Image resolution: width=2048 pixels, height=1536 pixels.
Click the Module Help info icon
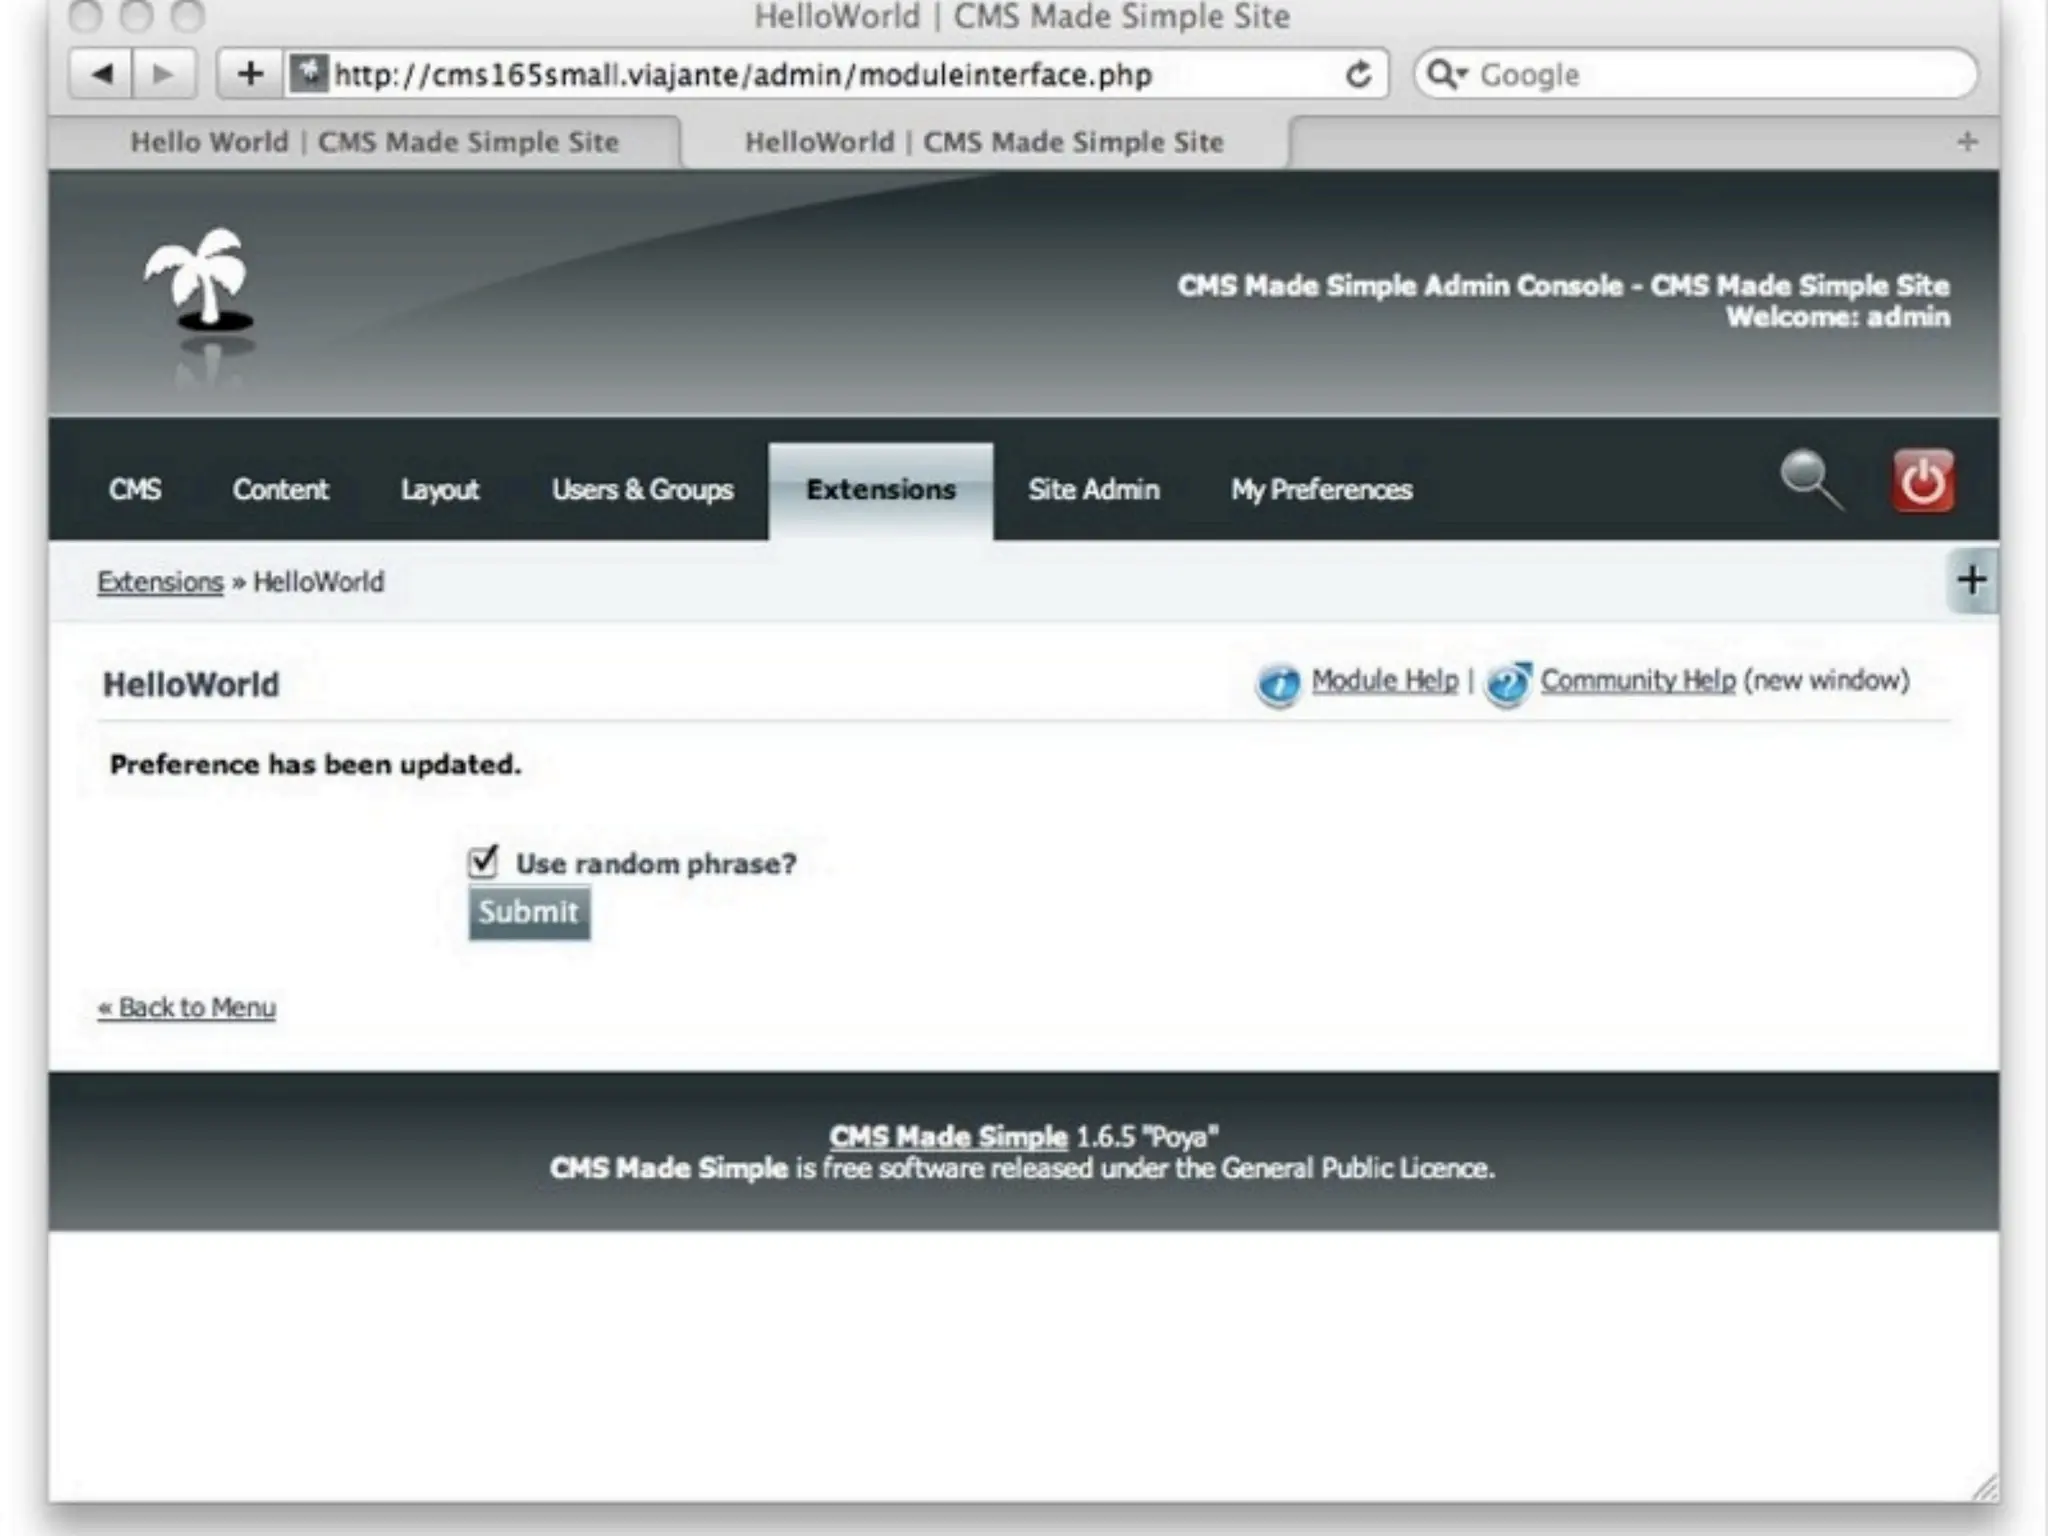(1278, 684)
